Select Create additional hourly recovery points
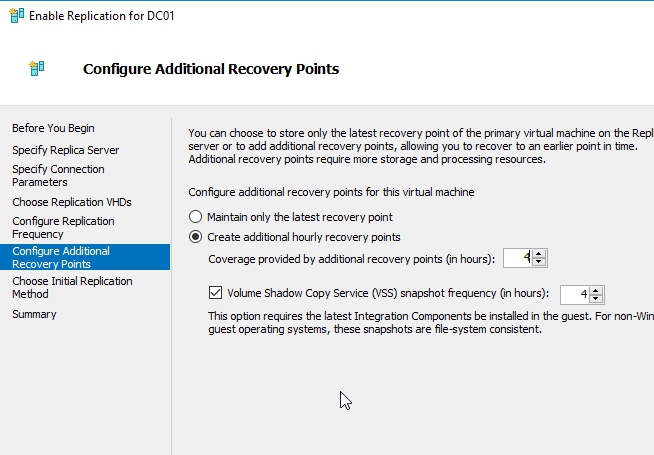 click(x=196, y=237)
